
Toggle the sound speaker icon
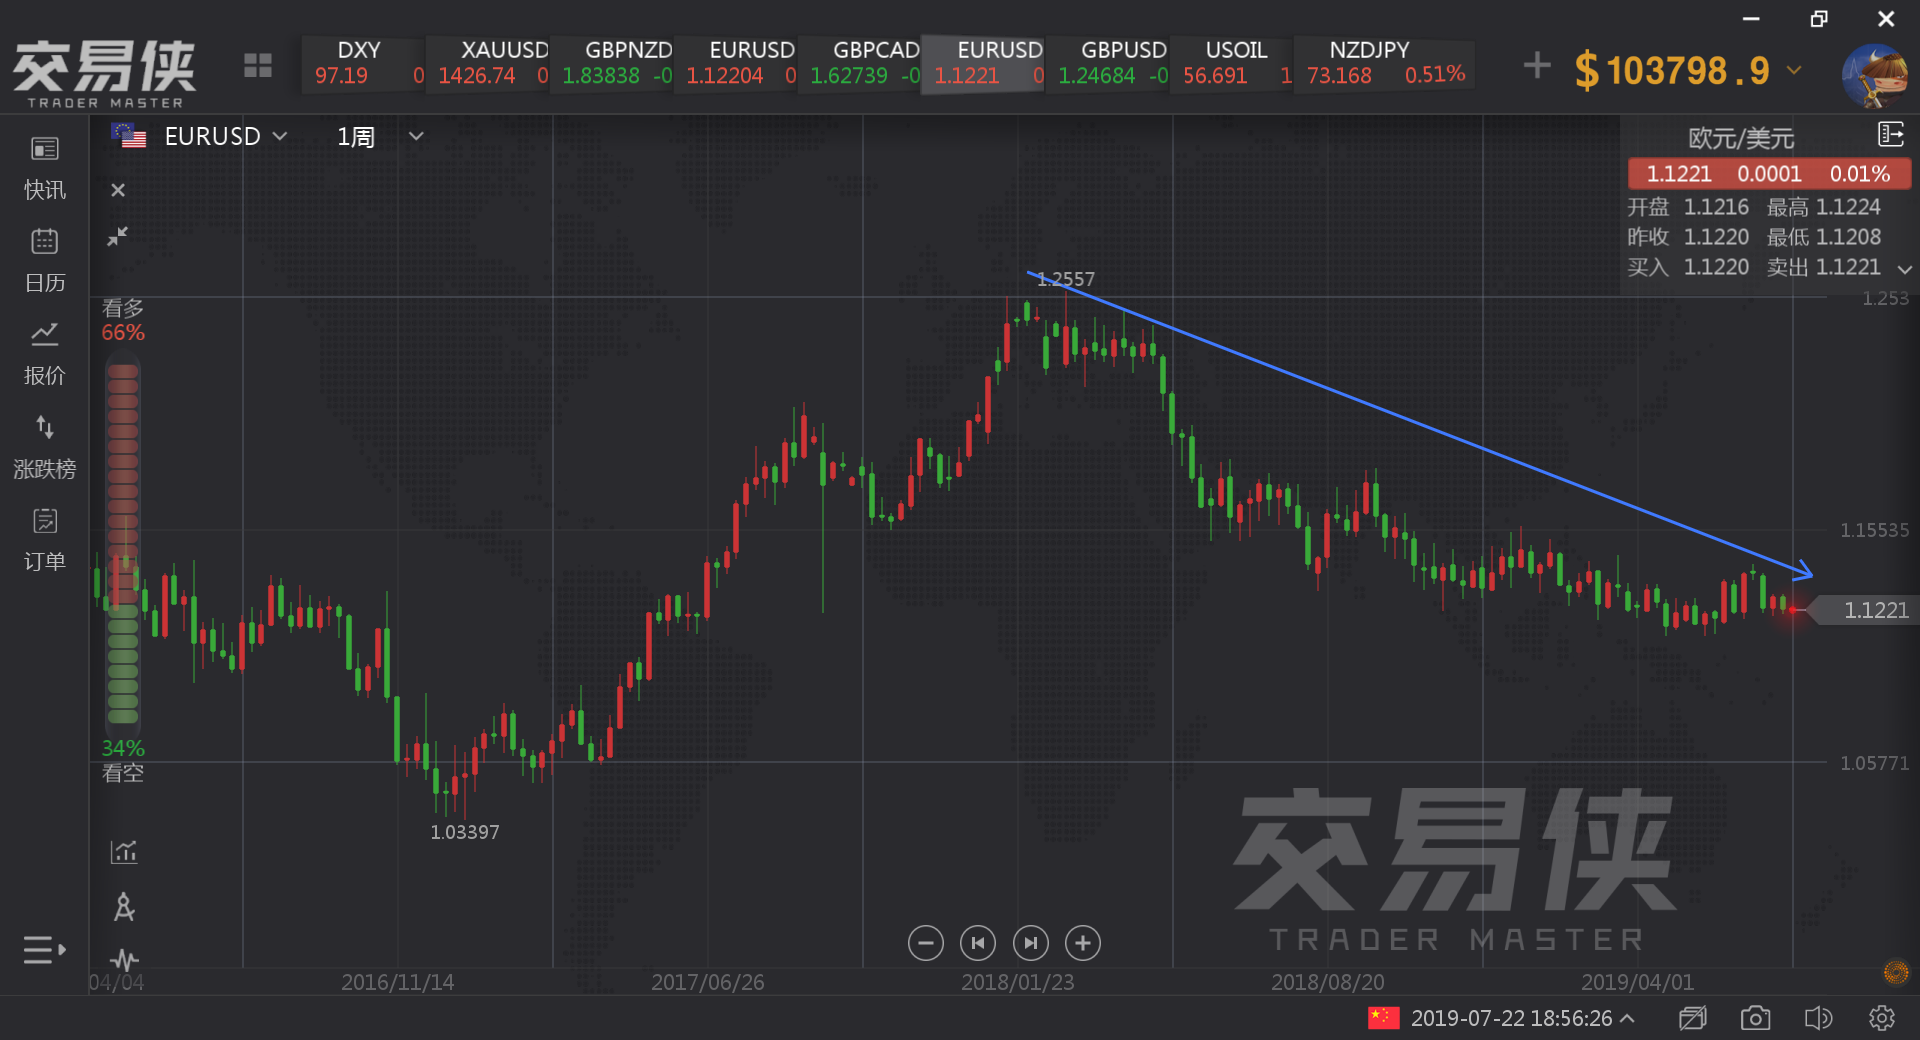1818,1018
